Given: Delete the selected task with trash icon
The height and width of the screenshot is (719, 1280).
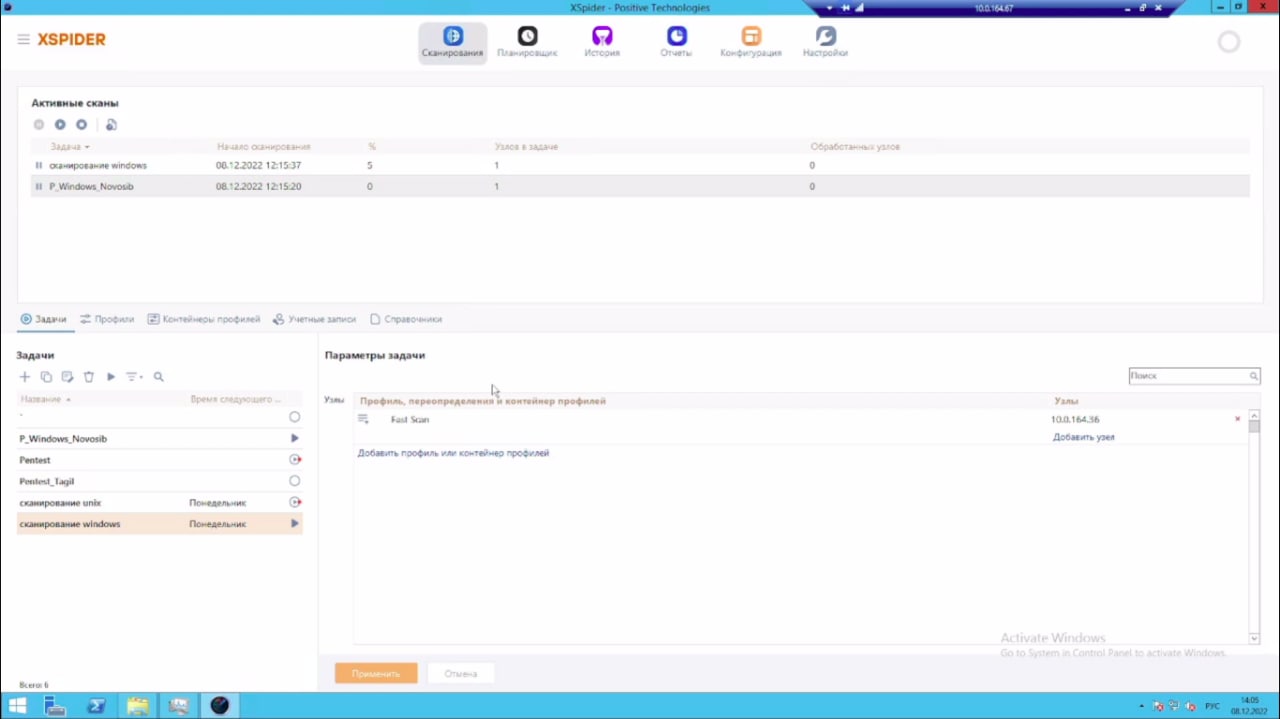Looking at the screenshot, I should tap(89, 377).
